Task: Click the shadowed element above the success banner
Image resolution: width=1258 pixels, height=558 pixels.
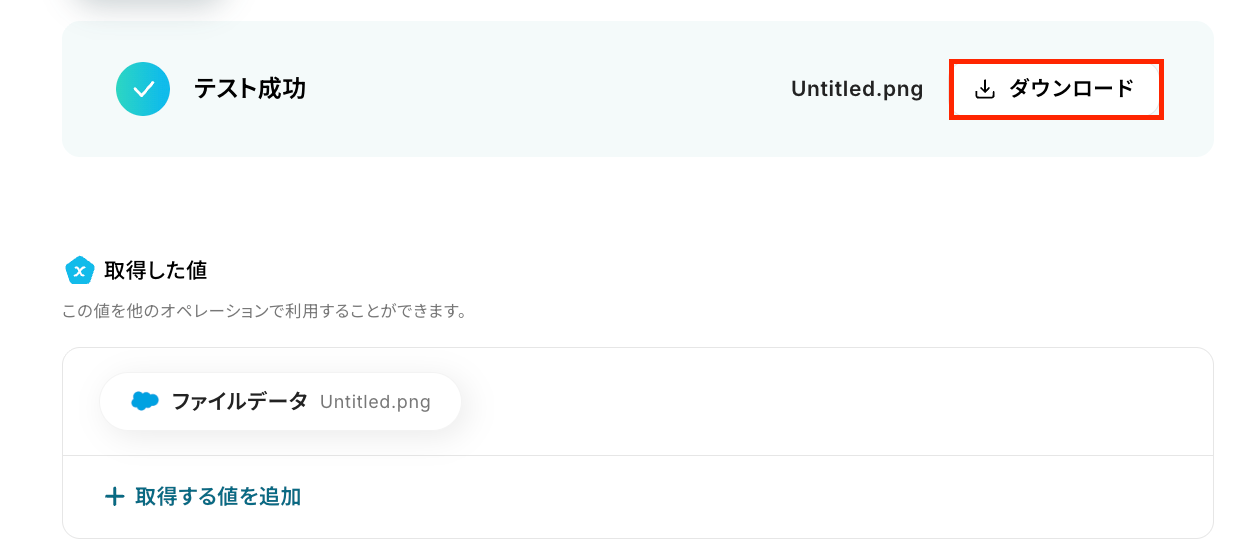Action: [150, 6]
